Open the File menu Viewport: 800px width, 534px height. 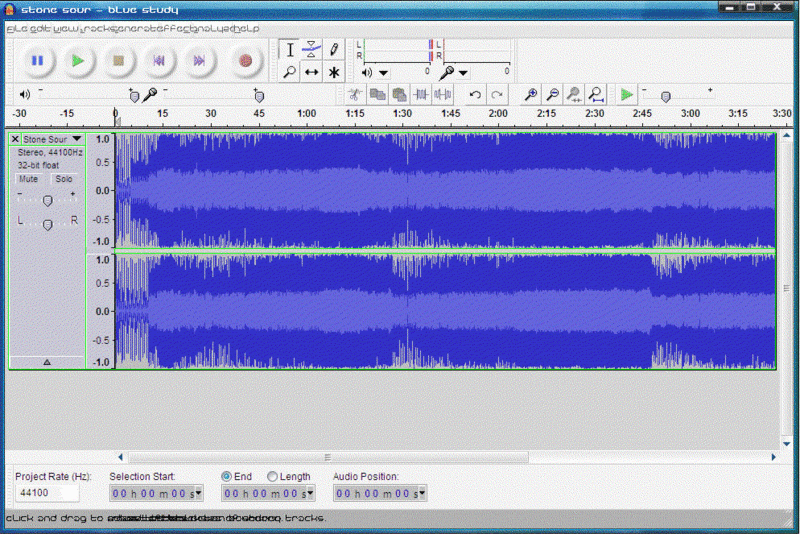[17, 29]
